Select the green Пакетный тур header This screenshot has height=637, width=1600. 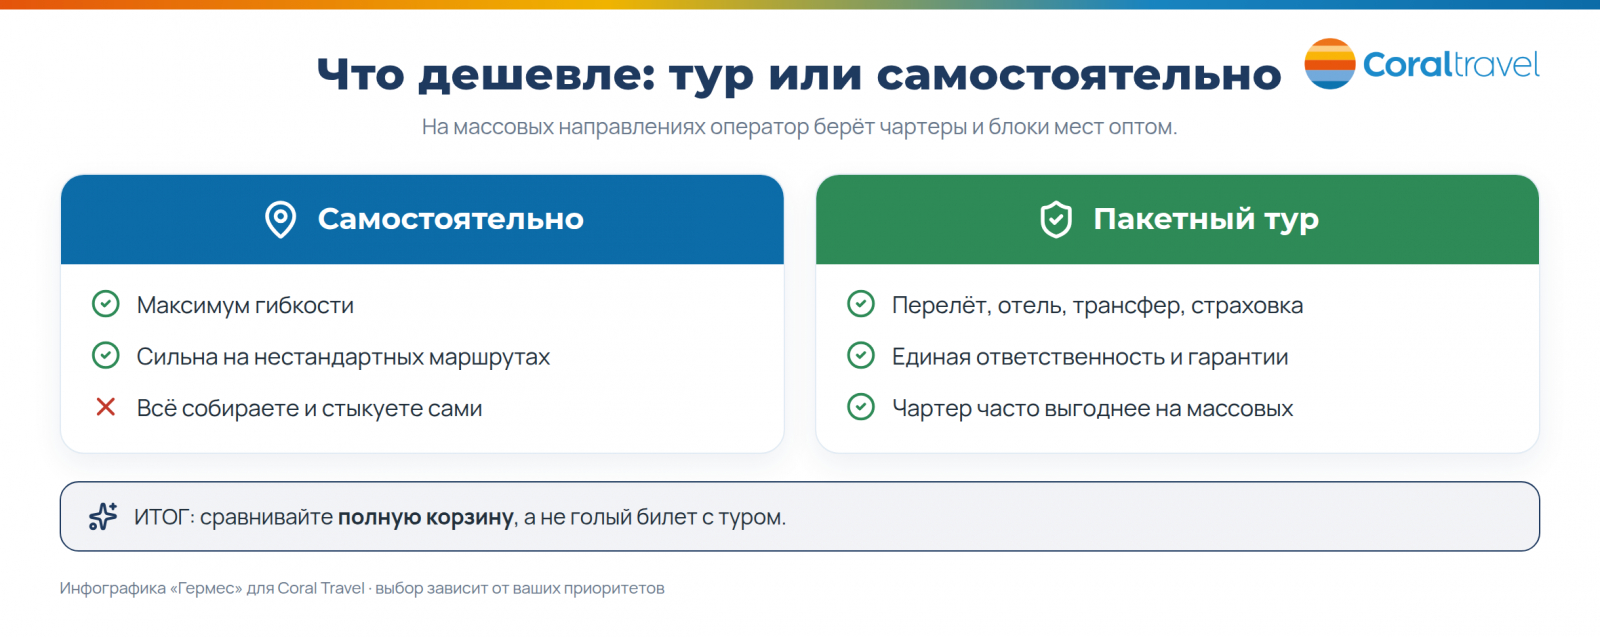[1177, 220]
